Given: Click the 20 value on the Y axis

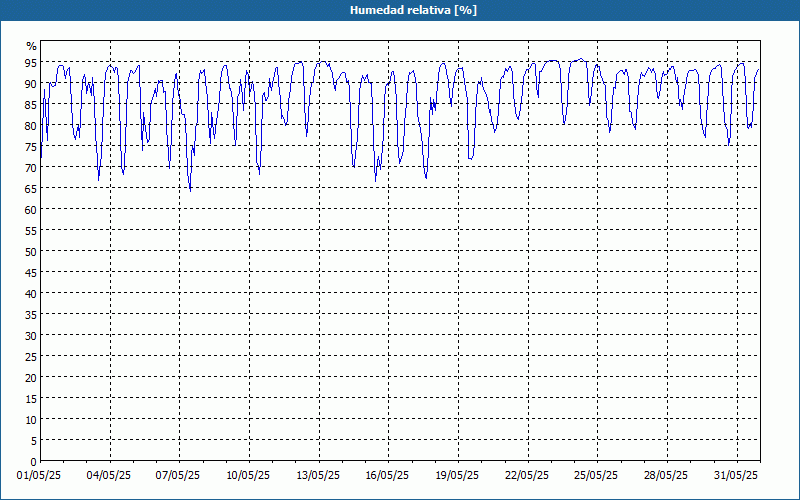Looking at the screenshot, I should click(x=31, y=378).
